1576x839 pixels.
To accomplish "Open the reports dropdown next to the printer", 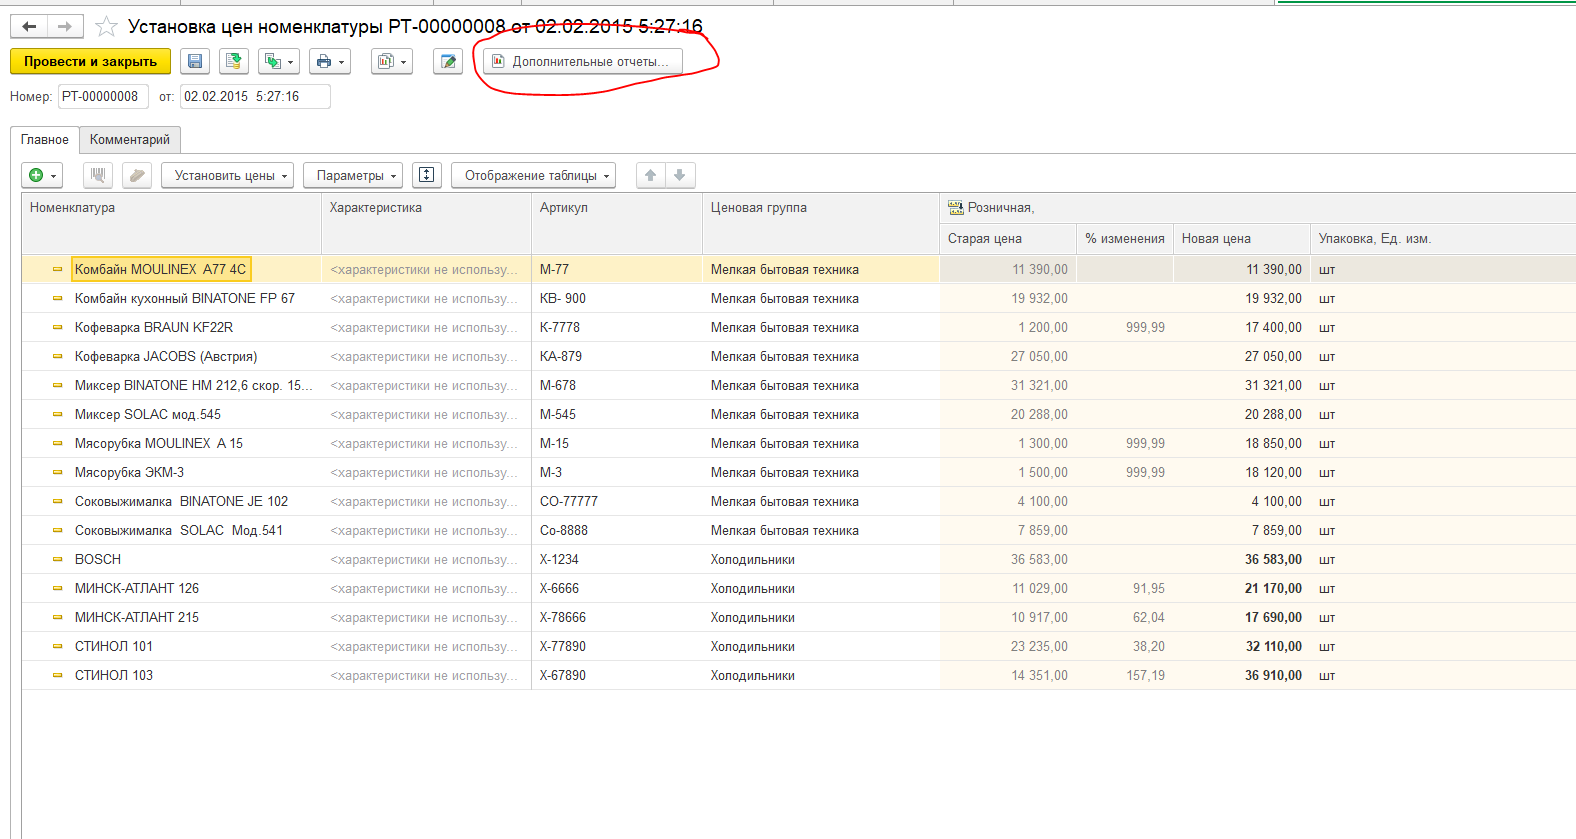I will pyautogui.click(x=392, y=62).
